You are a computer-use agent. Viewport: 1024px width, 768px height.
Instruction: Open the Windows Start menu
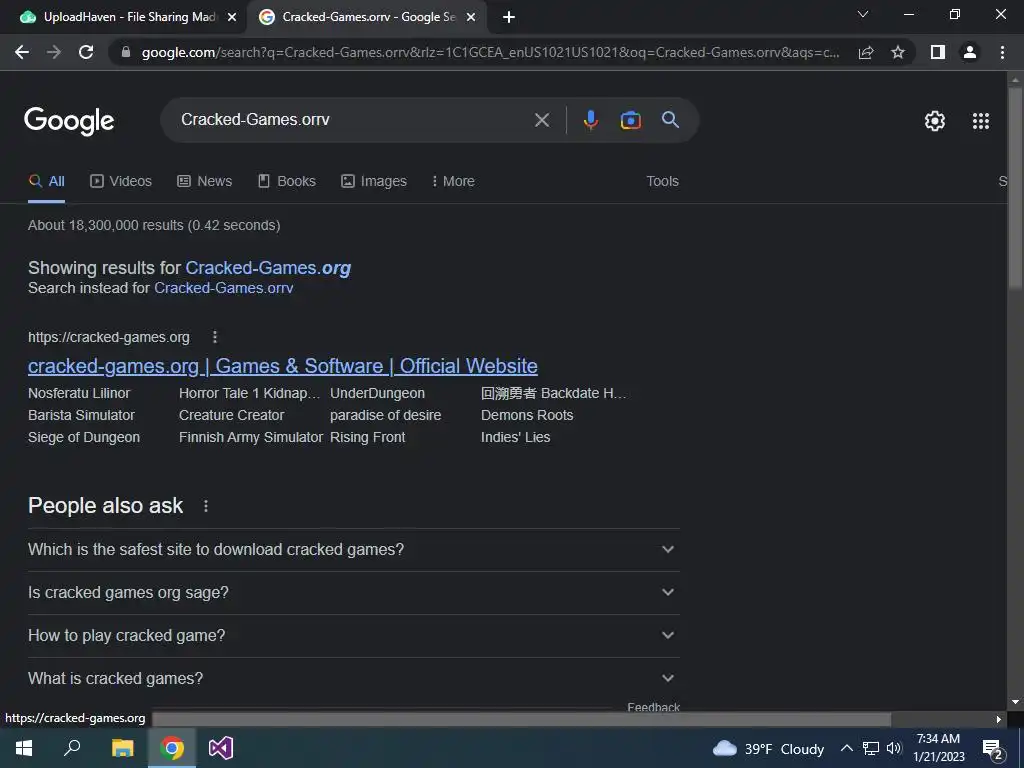24,748
